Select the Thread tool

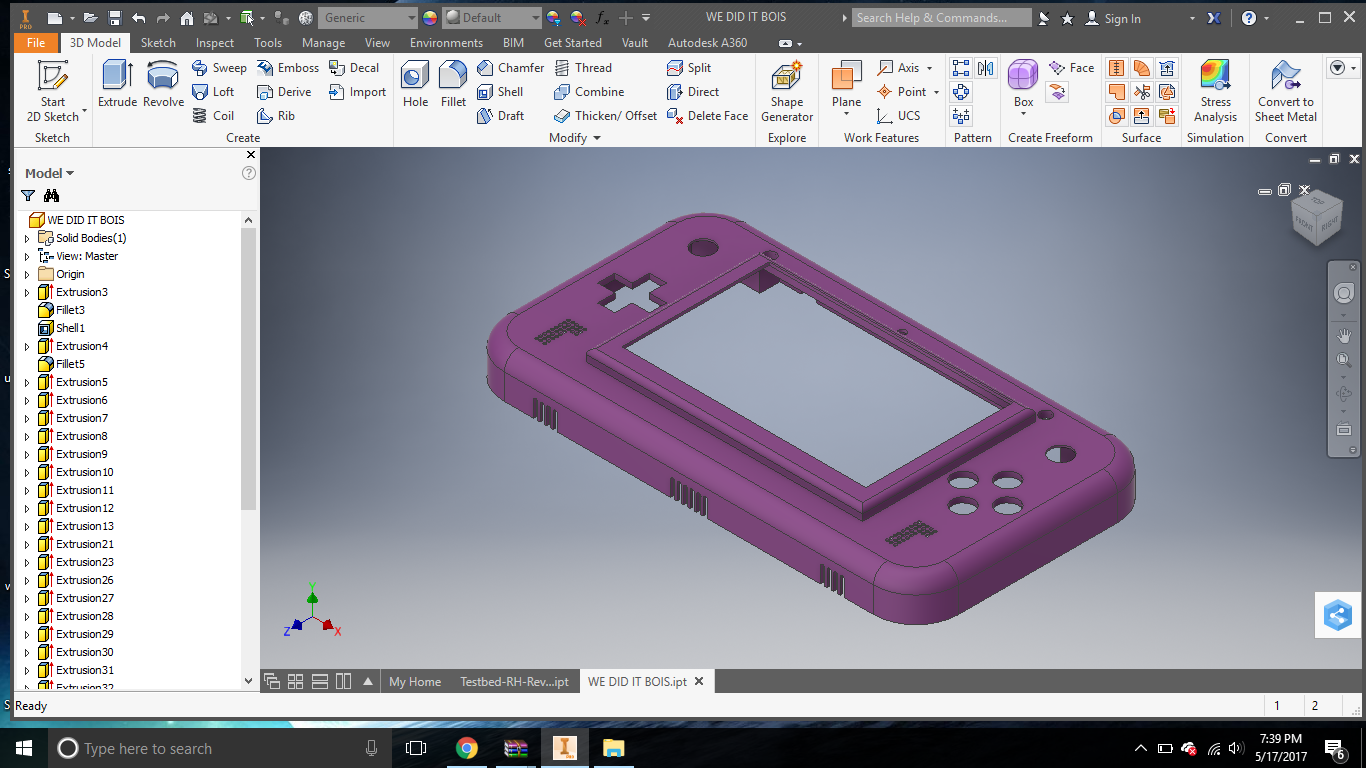point(582,68)
